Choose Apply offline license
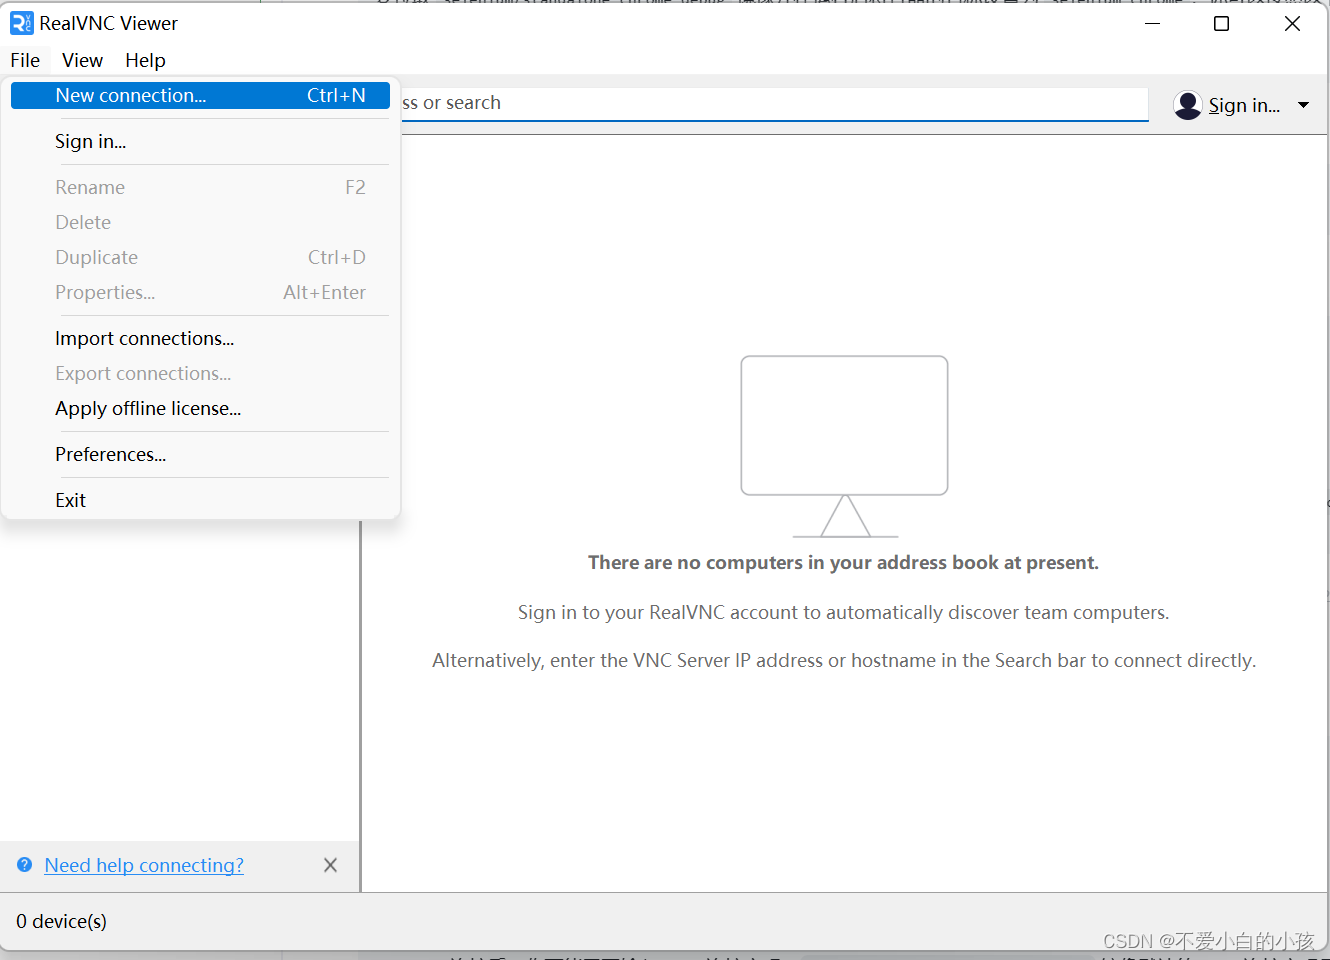Viewport: 1330px width, 960px height. 200,408
